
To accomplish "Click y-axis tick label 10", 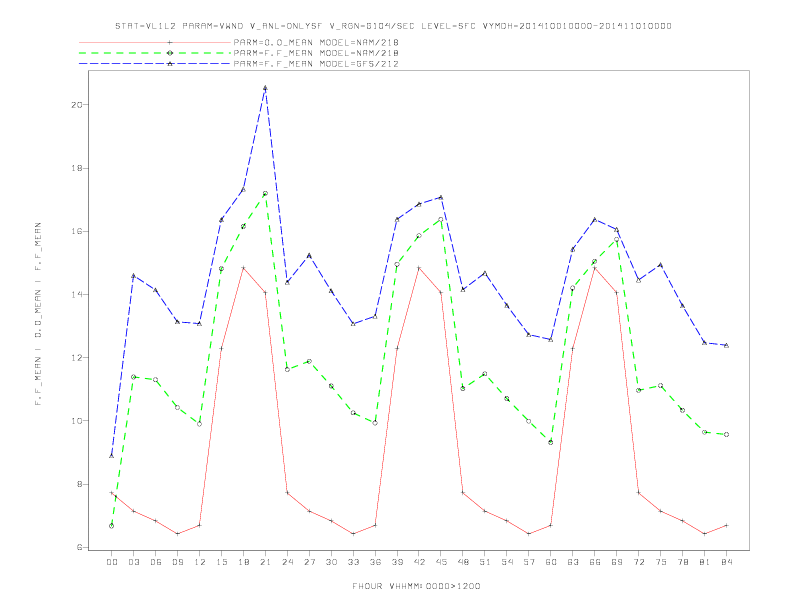I will (x=76, y=421).
